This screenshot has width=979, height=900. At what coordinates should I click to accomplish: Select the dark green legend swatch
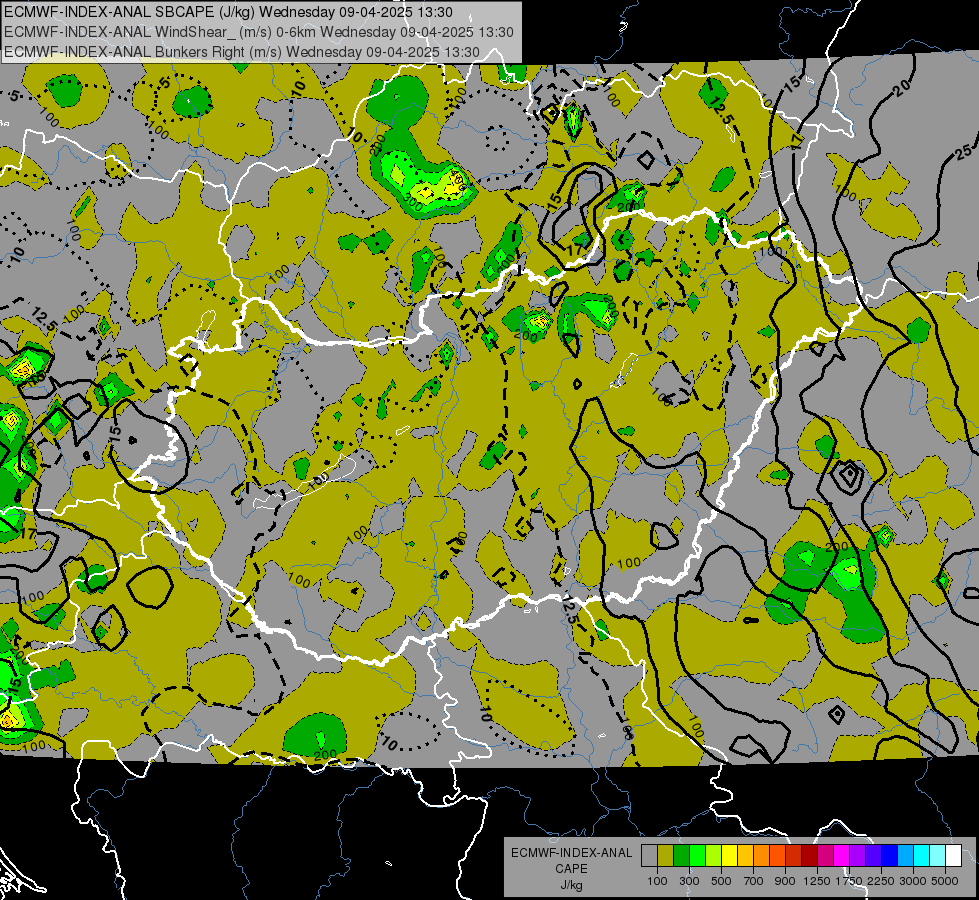(681, 855)
